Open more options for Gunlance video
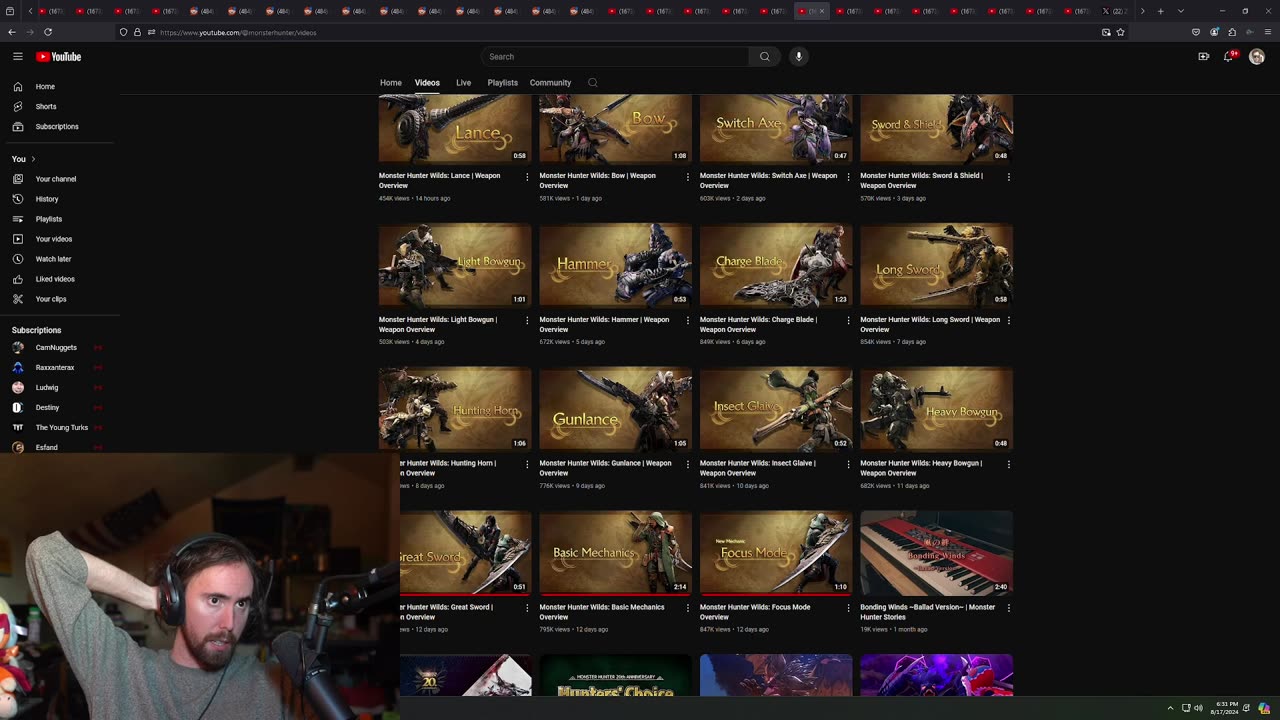The image size is (1280, 720). (687, 464)
